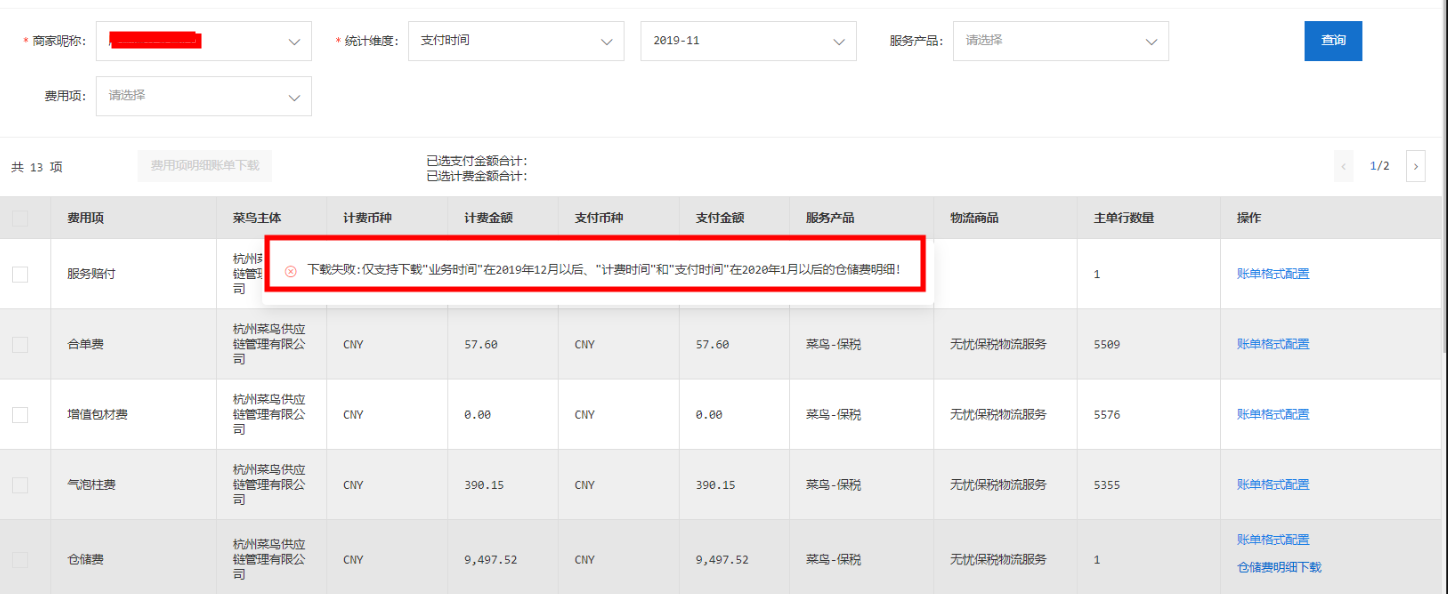Click the 1/2 page indicator

point(1379,166)
